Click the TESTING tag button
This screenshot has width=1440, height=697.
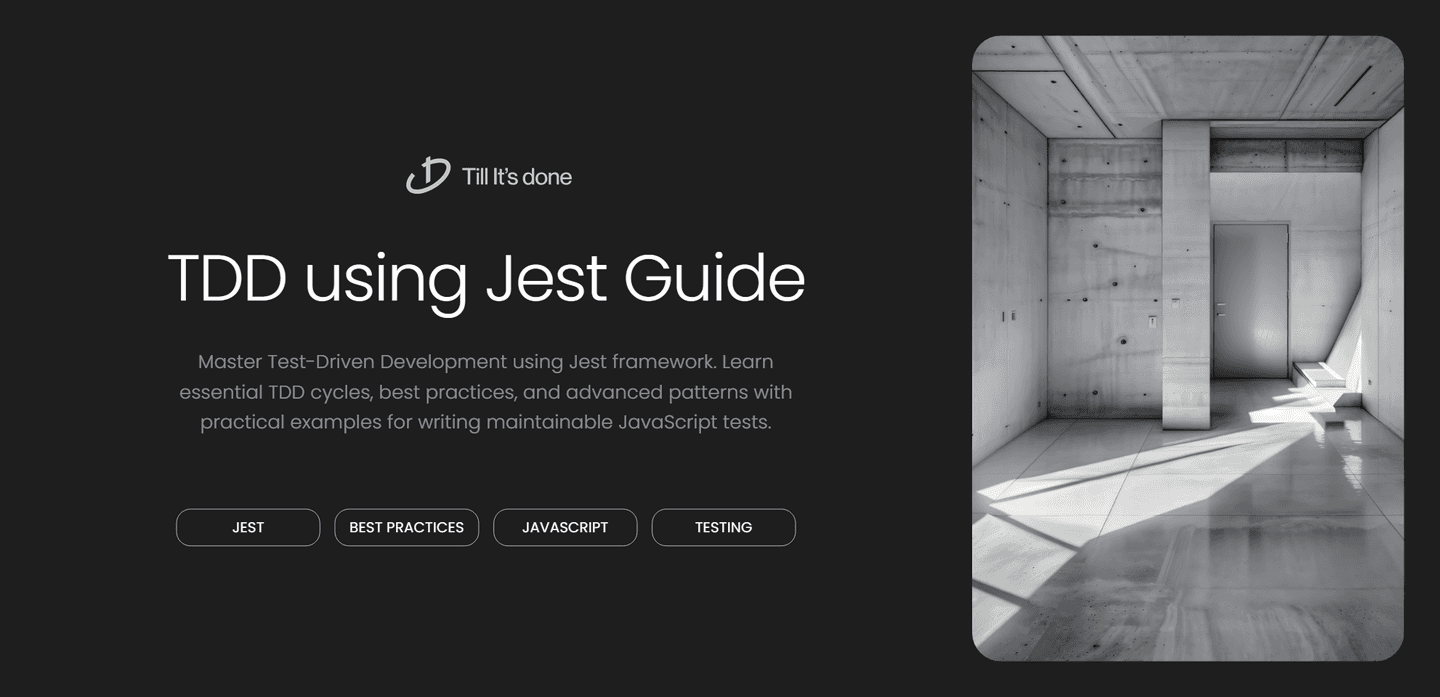coord(723,527)
